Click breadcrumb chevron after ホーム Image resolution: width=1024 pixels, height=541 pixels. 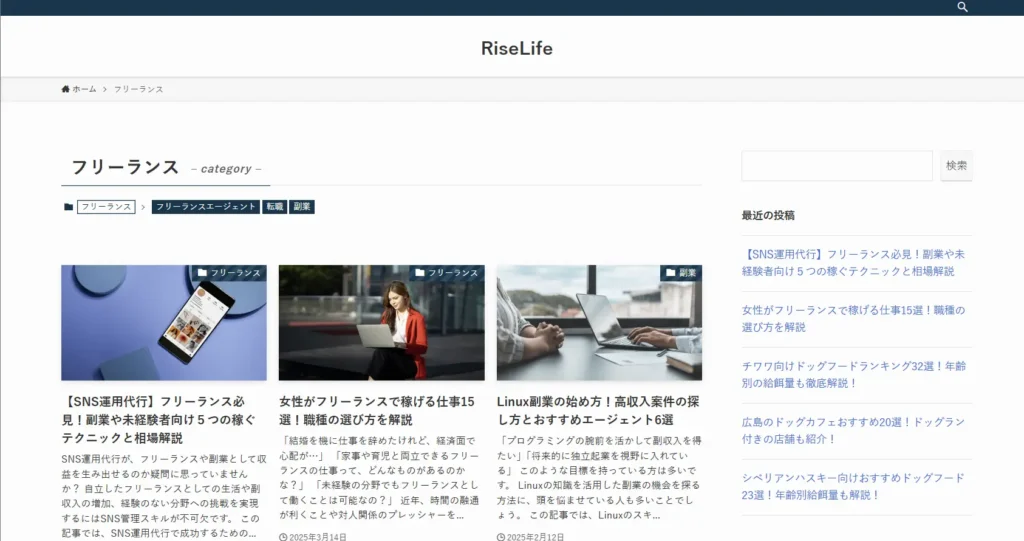[104, 89]
